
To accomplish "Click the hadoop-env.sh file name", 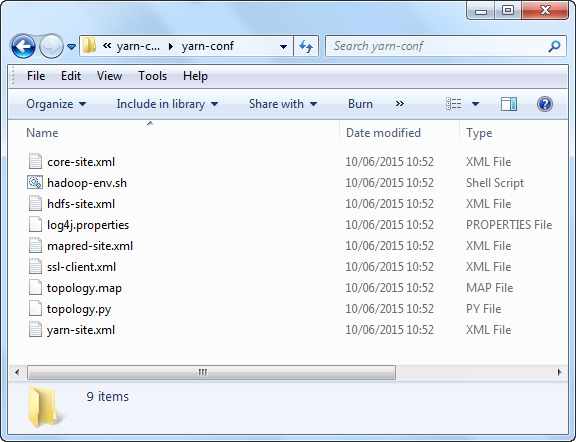I will tap(87, 183).
